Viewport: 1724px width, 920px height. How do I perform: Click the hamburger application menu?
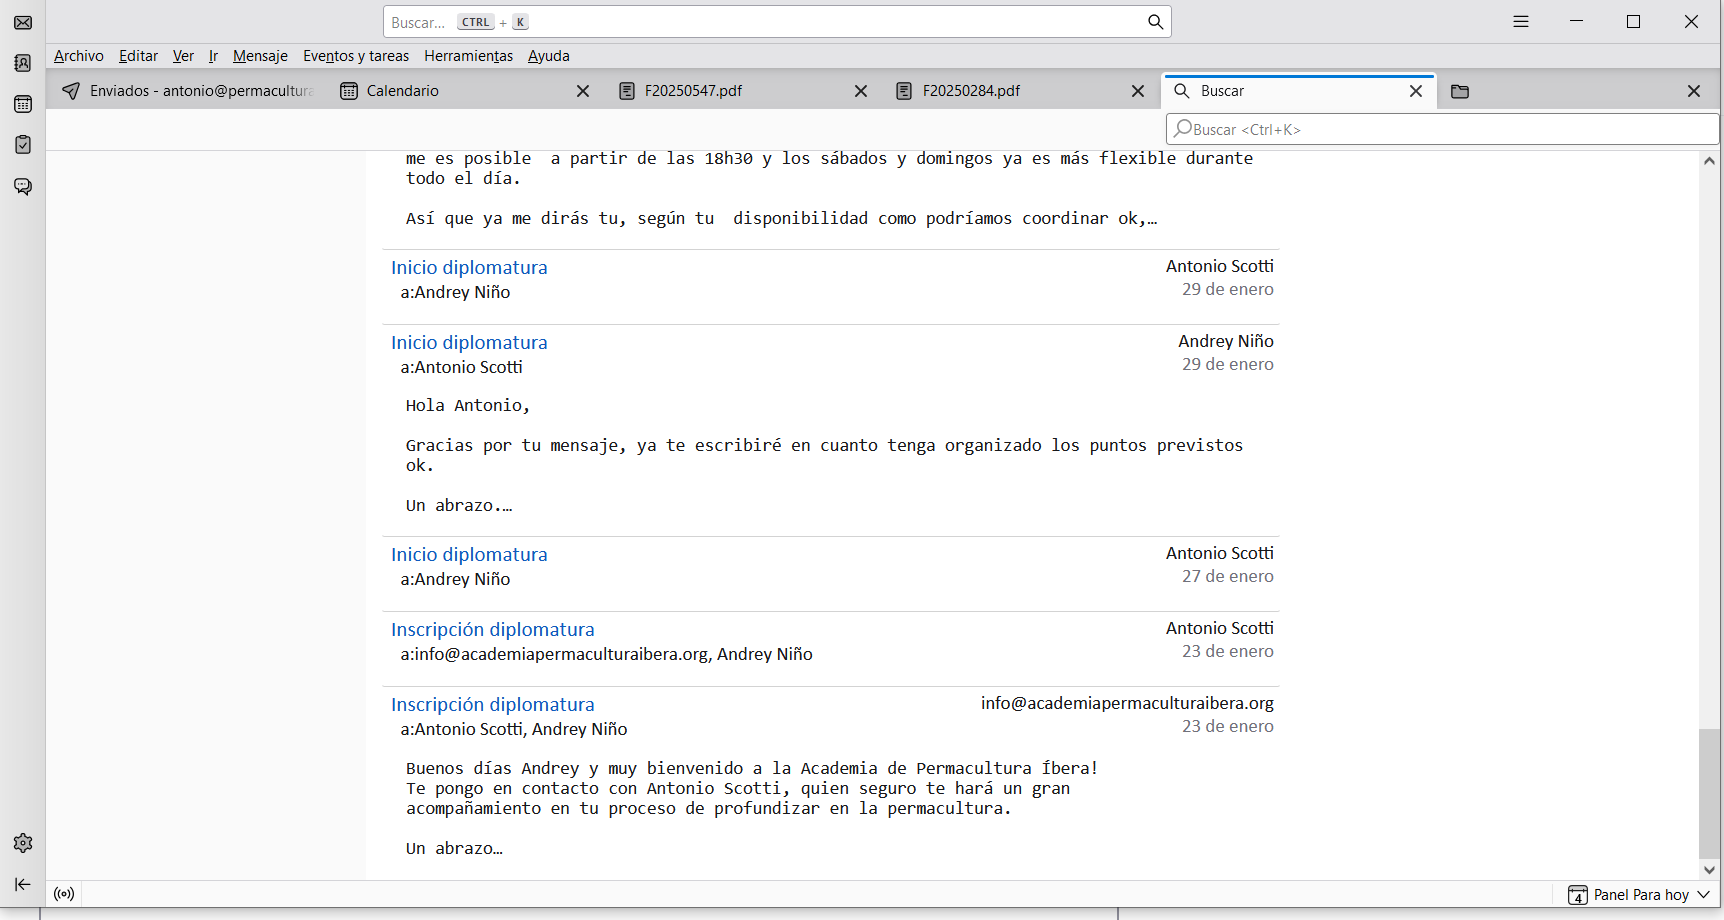(x=1520, y=22)
